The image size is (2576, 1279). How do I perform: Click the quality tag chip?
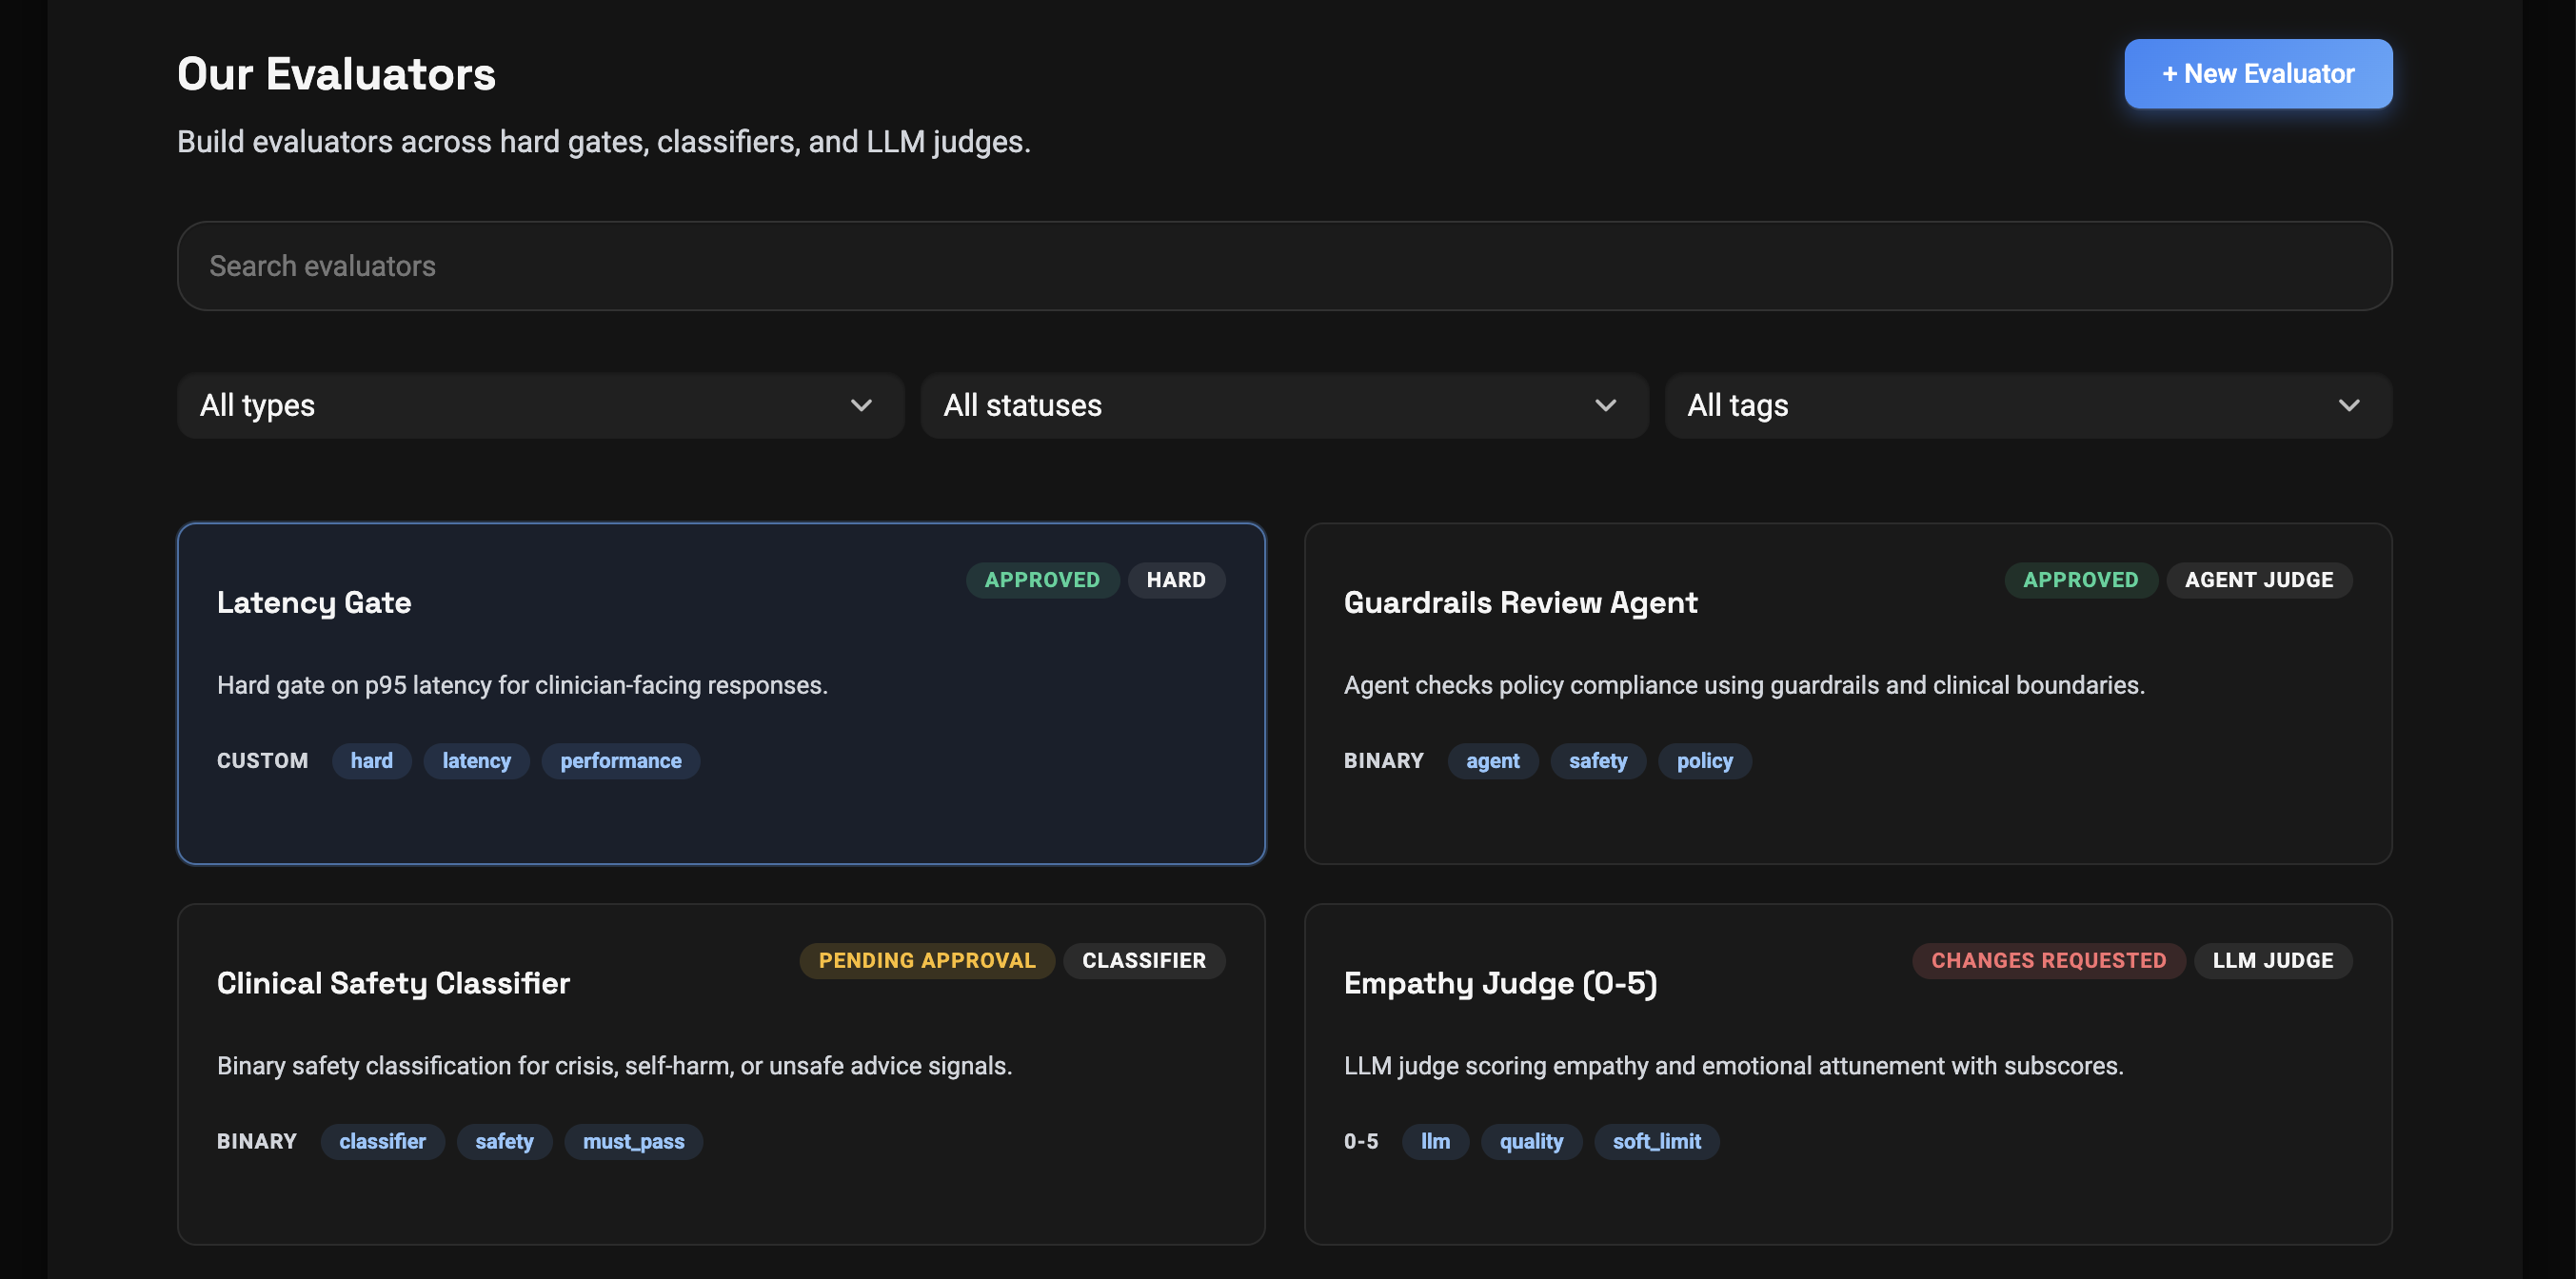click(x=1530, y=1141)
